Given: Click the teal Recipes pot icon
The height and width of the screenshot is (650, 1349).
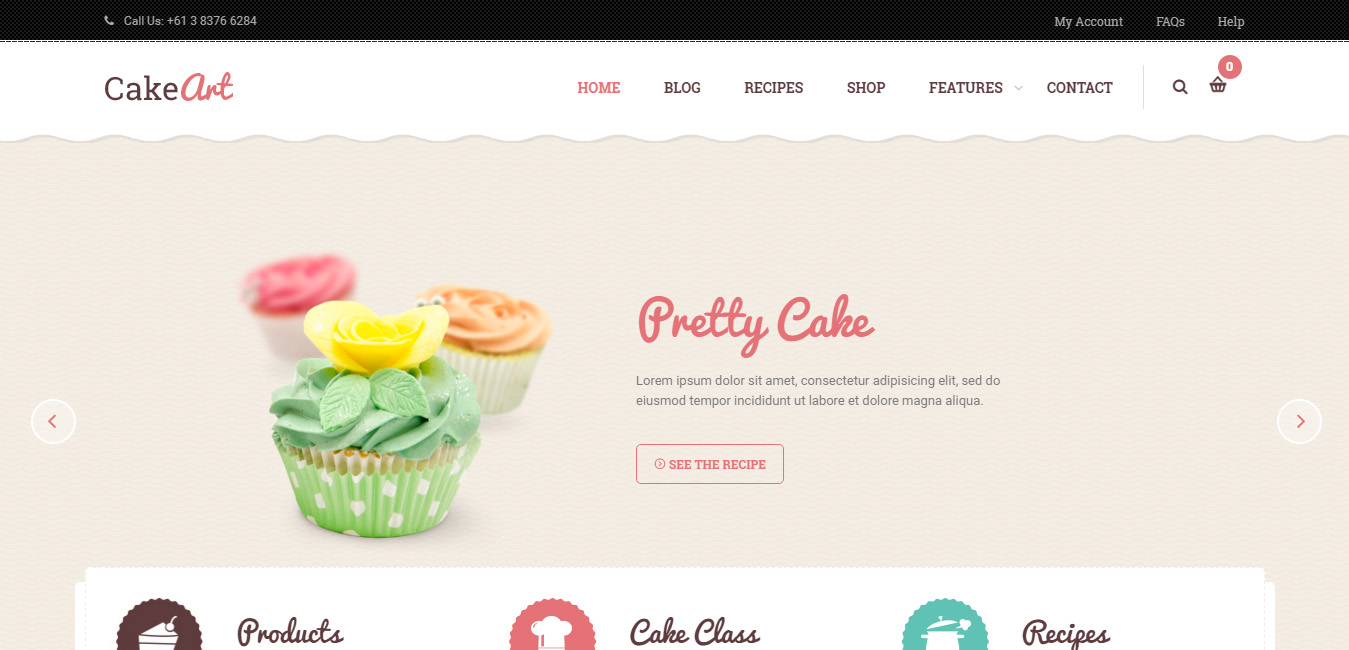Looking at the screenshot, I should (945, 626).
